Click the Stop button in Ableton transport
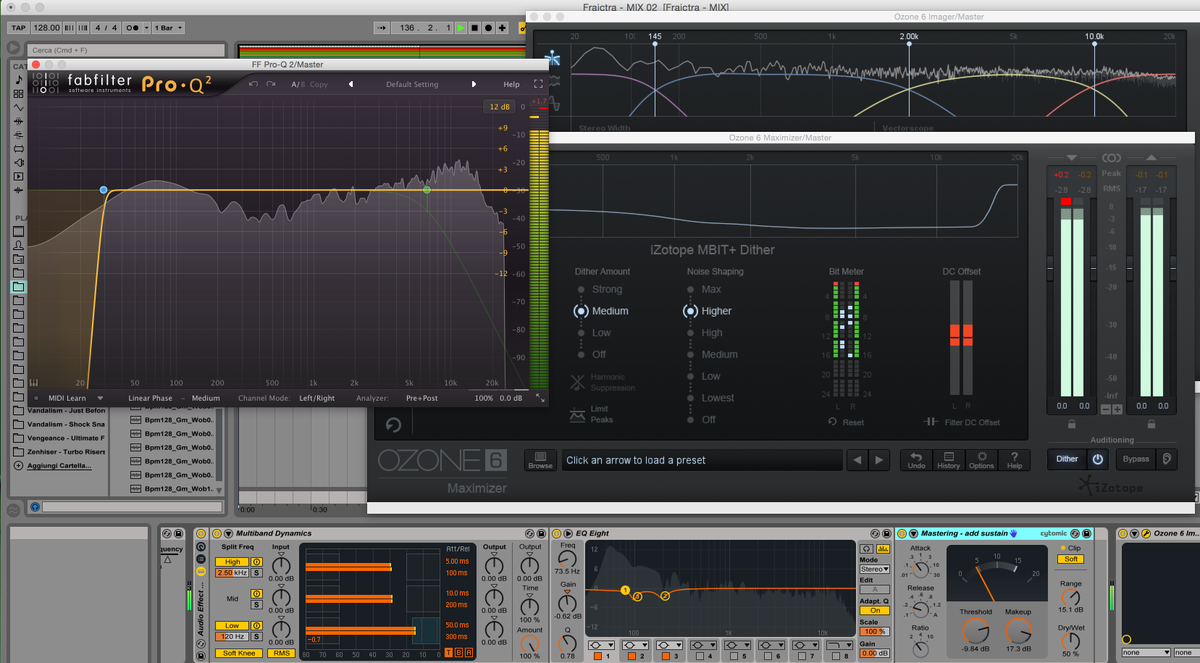Screen dimensions: 1200x663 475,27
